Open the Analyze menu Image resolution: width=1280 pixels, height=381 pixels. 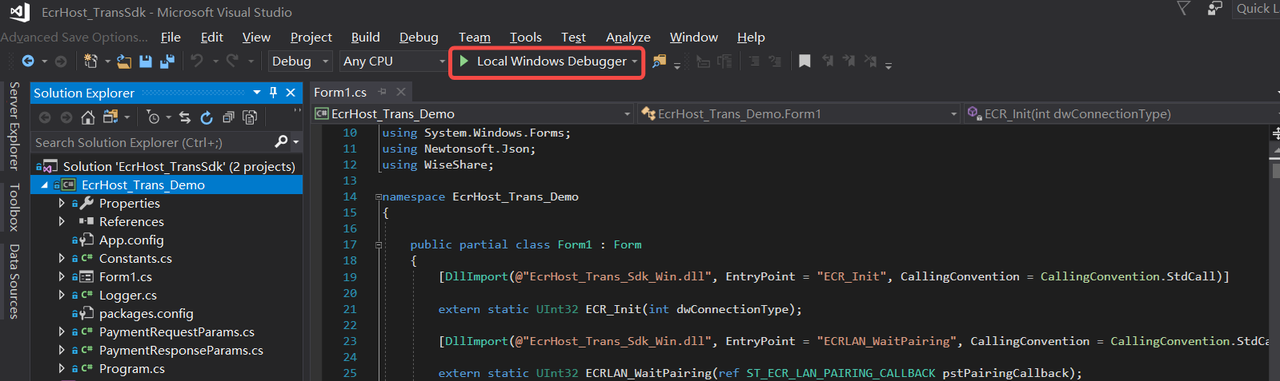pos(628,37)
